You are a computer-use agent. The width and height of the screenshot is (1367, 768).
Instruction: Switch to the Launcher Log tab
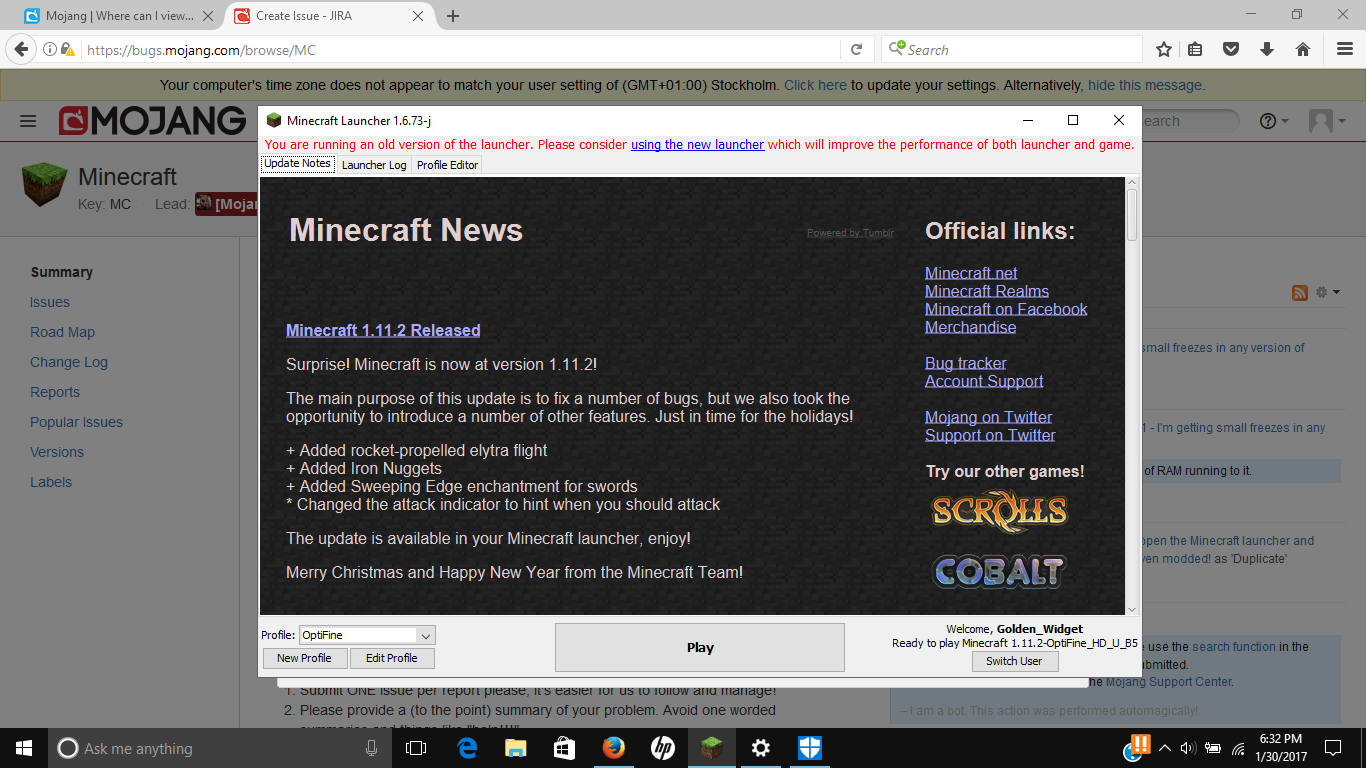(x=374, y=165)
